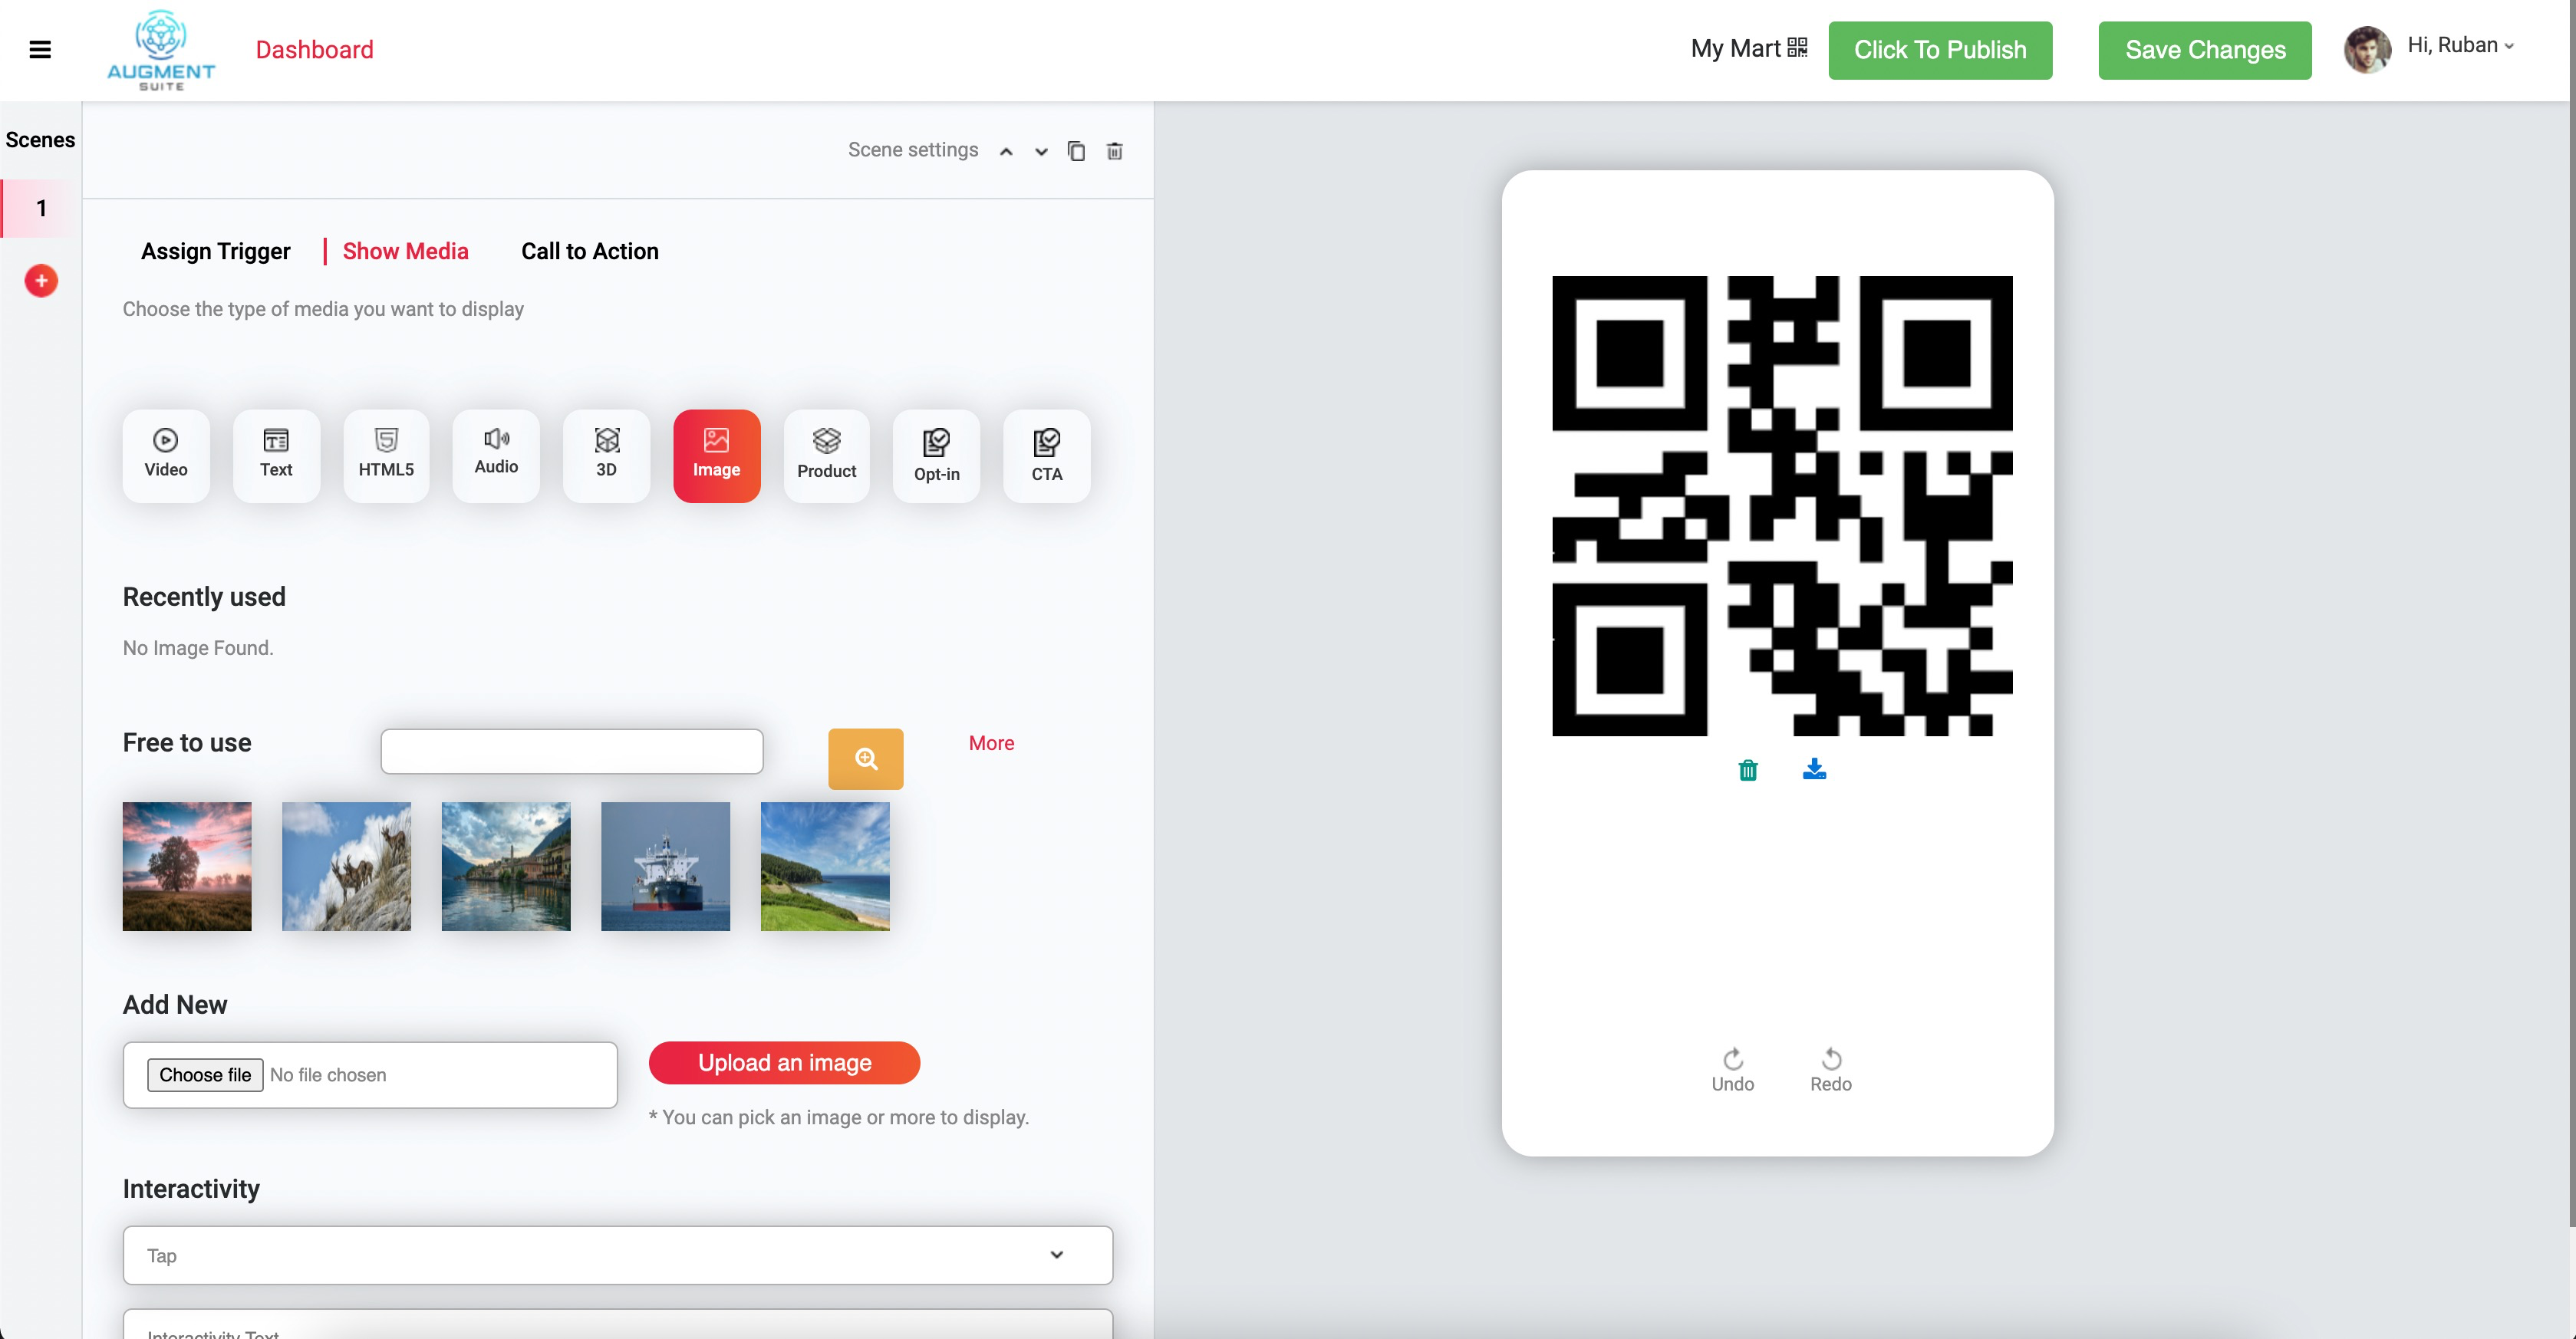Switch to the Assign Trigger tab
Viewport: 2576px width, 1339px height.
[x=215, y=251]
